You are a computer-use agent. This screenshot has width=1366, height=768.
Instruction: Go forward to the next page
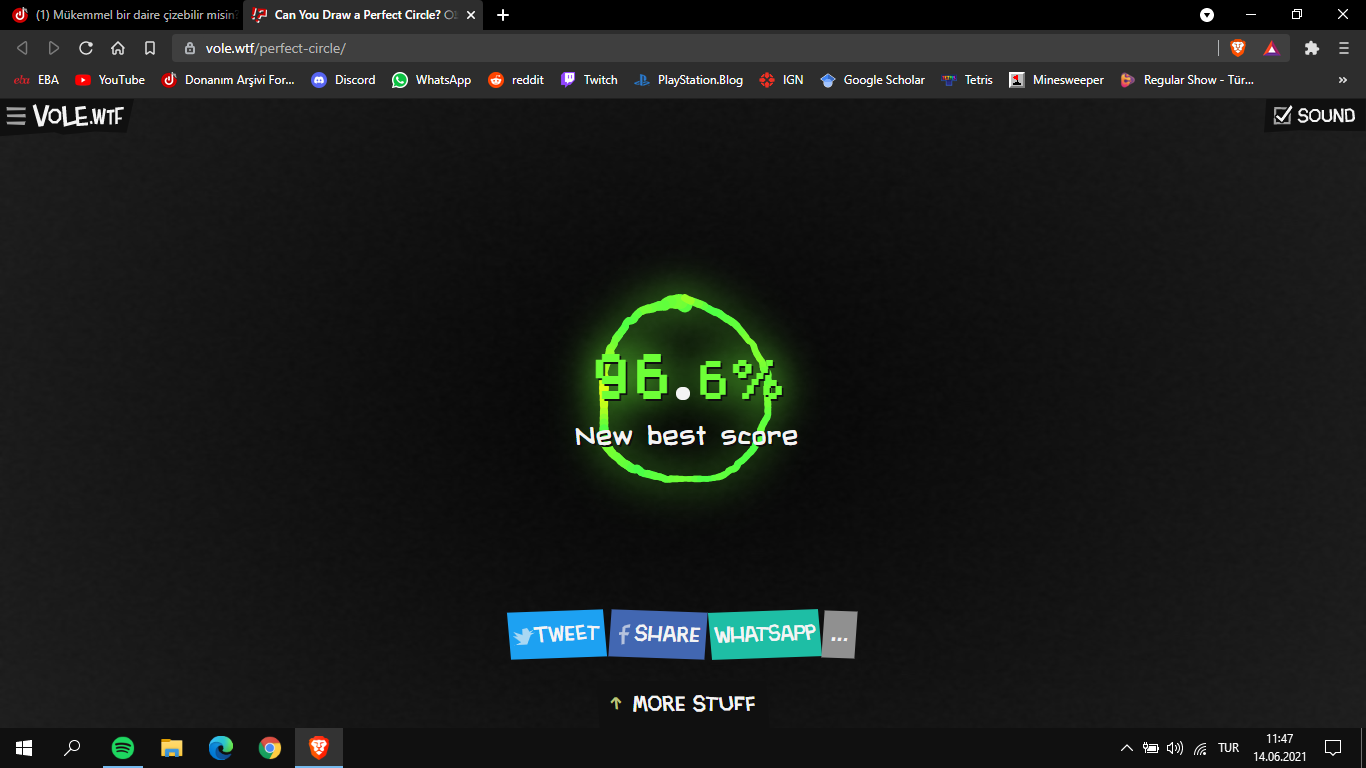pos(54,48)
